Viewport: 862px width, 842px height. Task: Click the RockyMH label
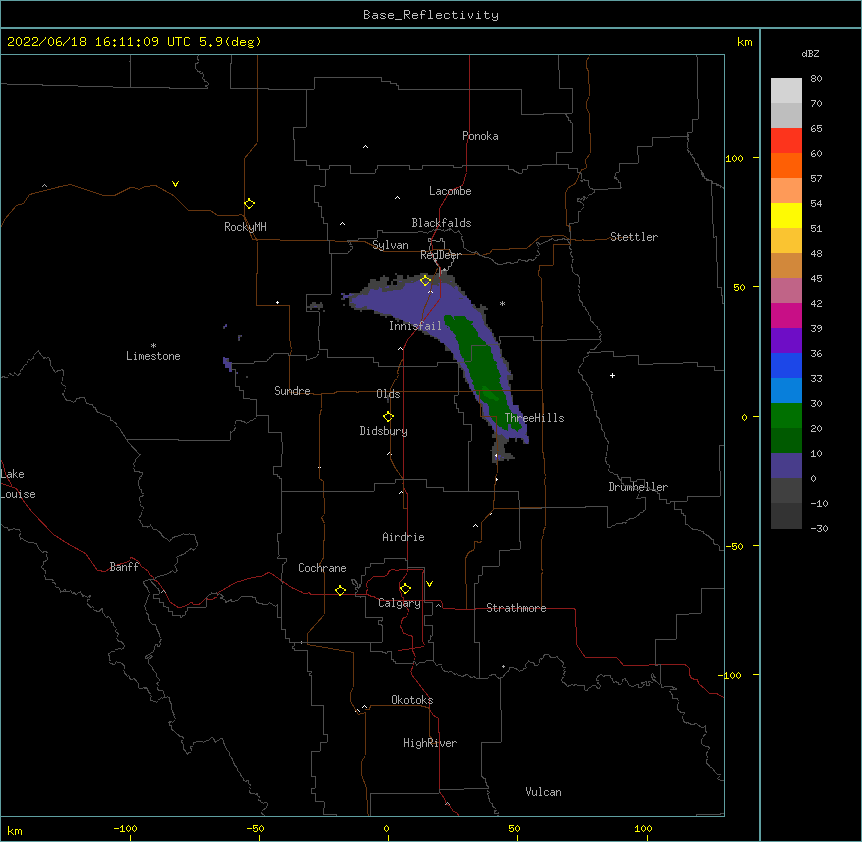click(245, 227)
